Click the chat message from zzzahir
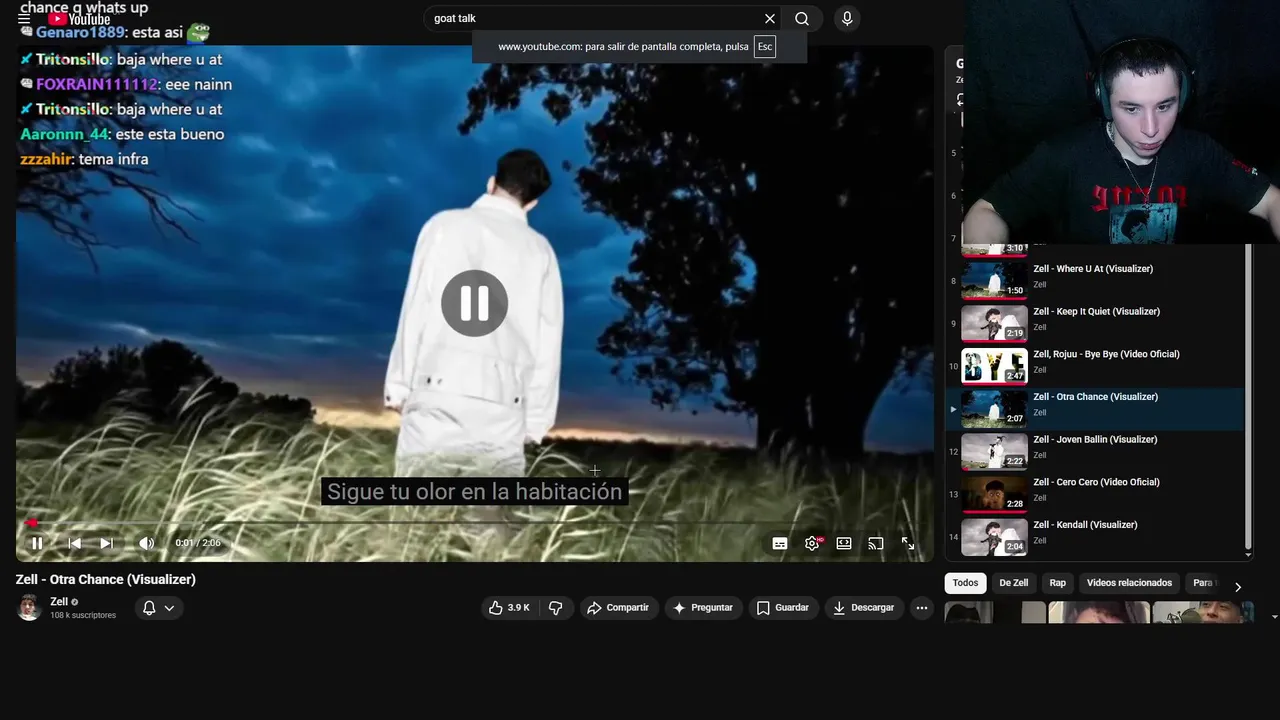This screenshot has width=1280, height=720. [84, 159]
